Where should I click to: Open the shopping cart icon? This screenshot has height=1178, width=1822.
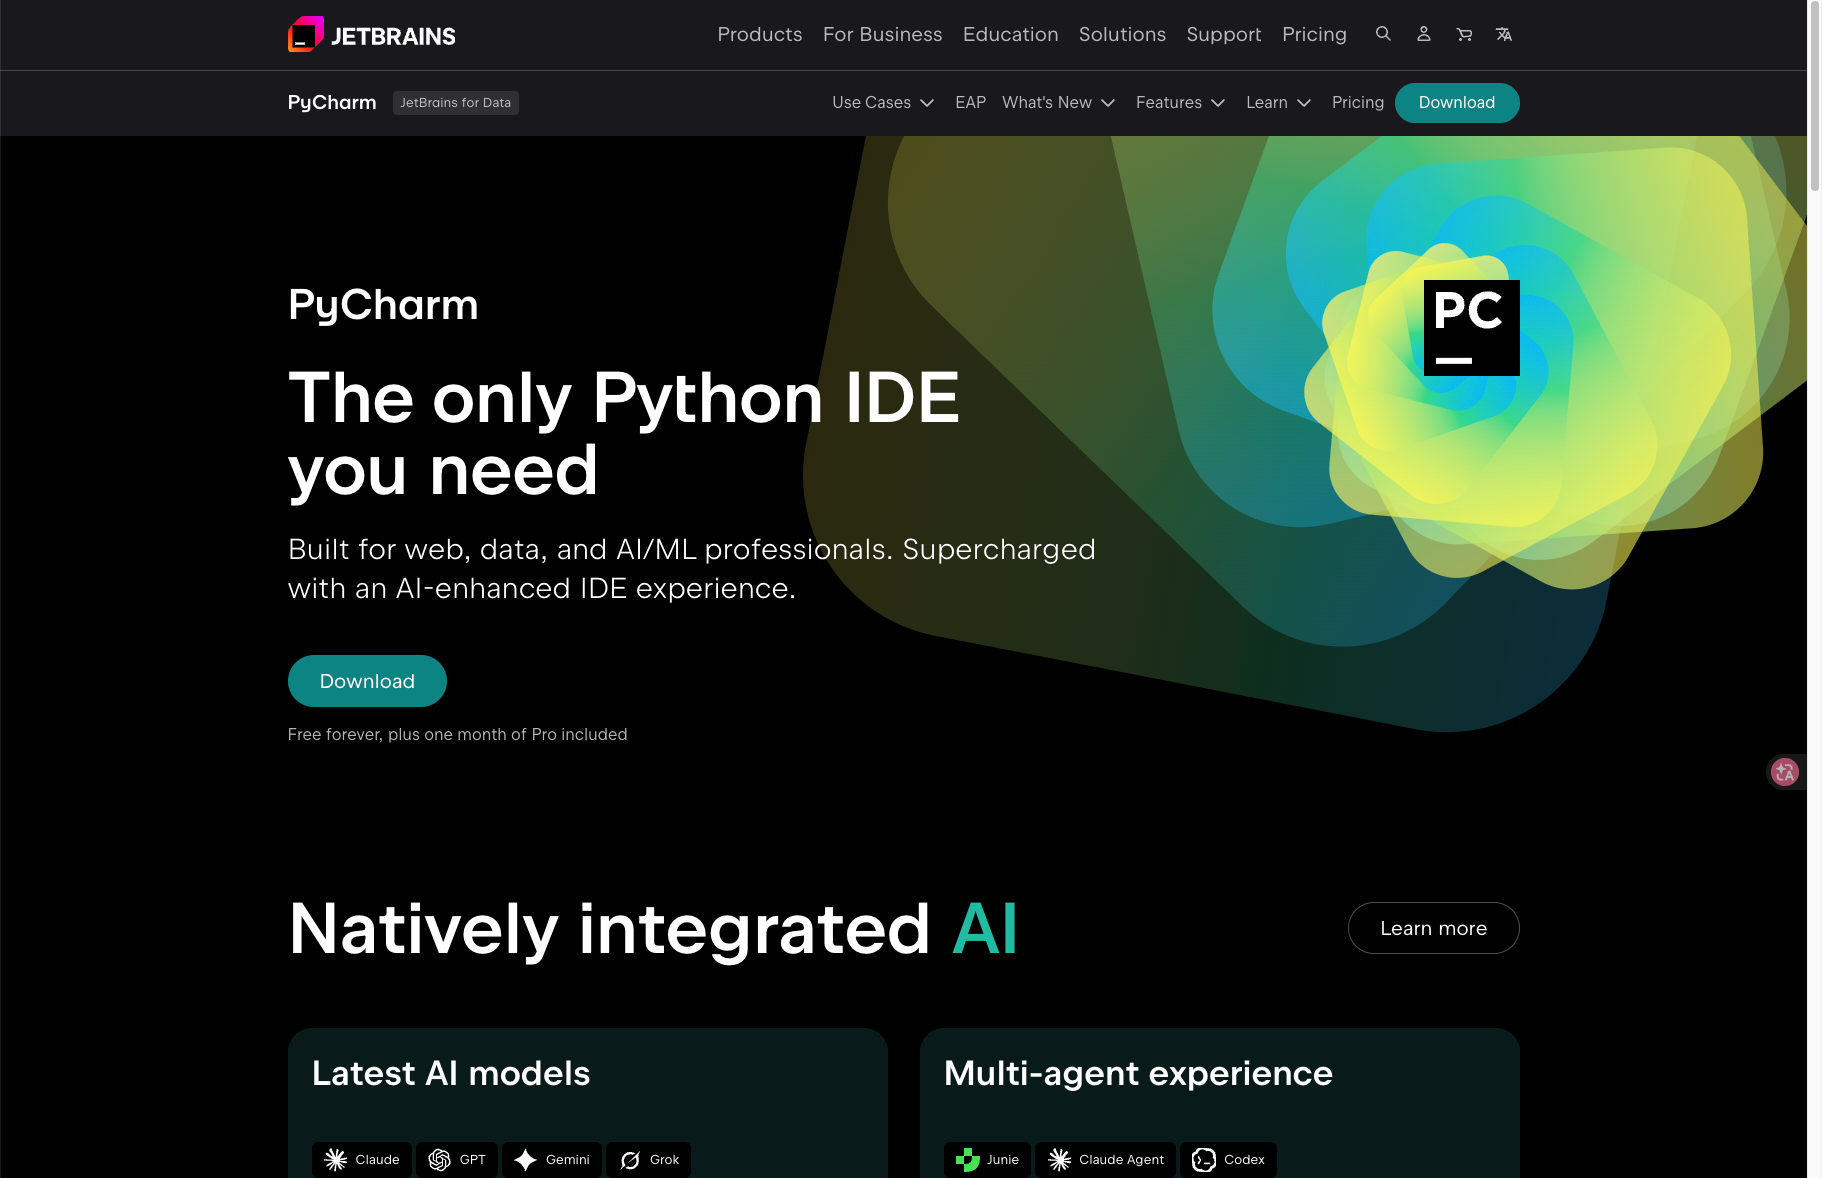[1464, 34]
